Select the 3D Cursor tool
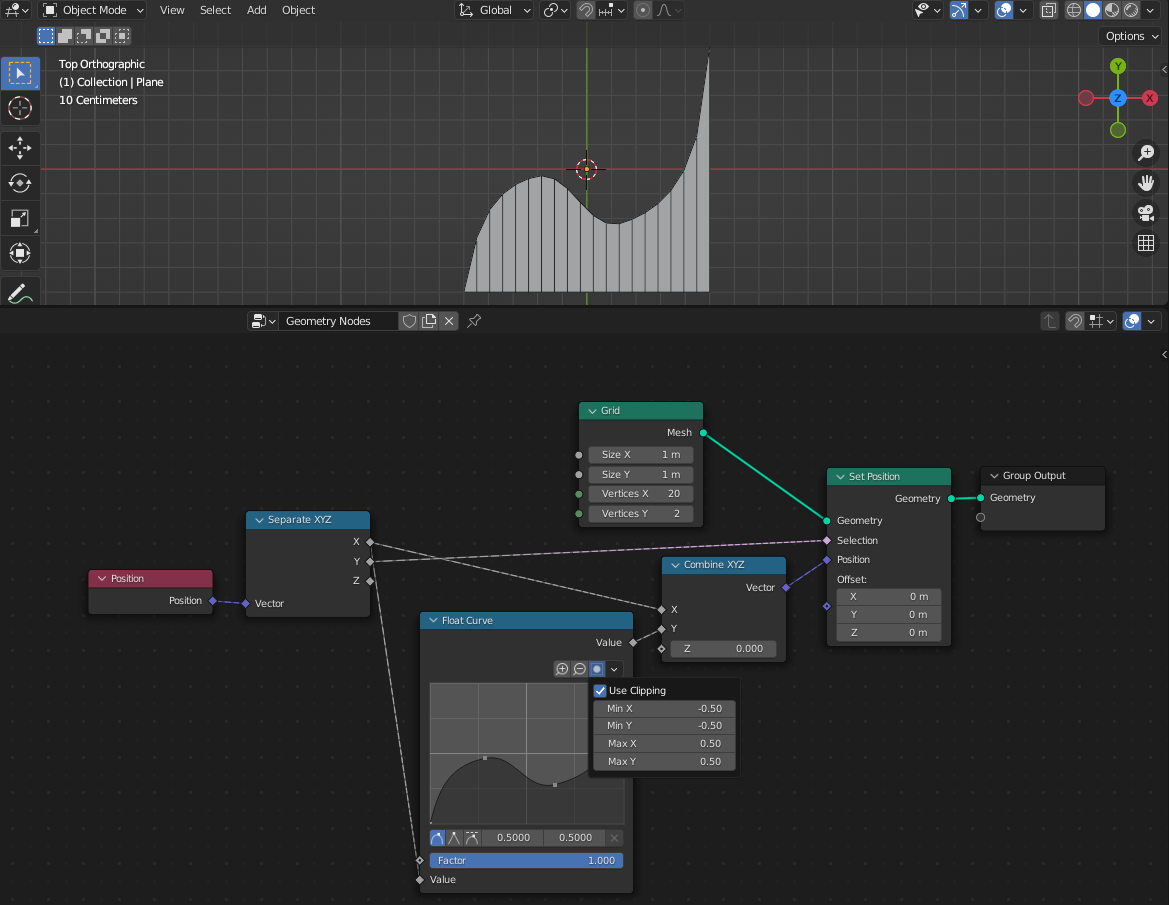1169x905 pixels. pyautogui.click(x=19, y=108)
